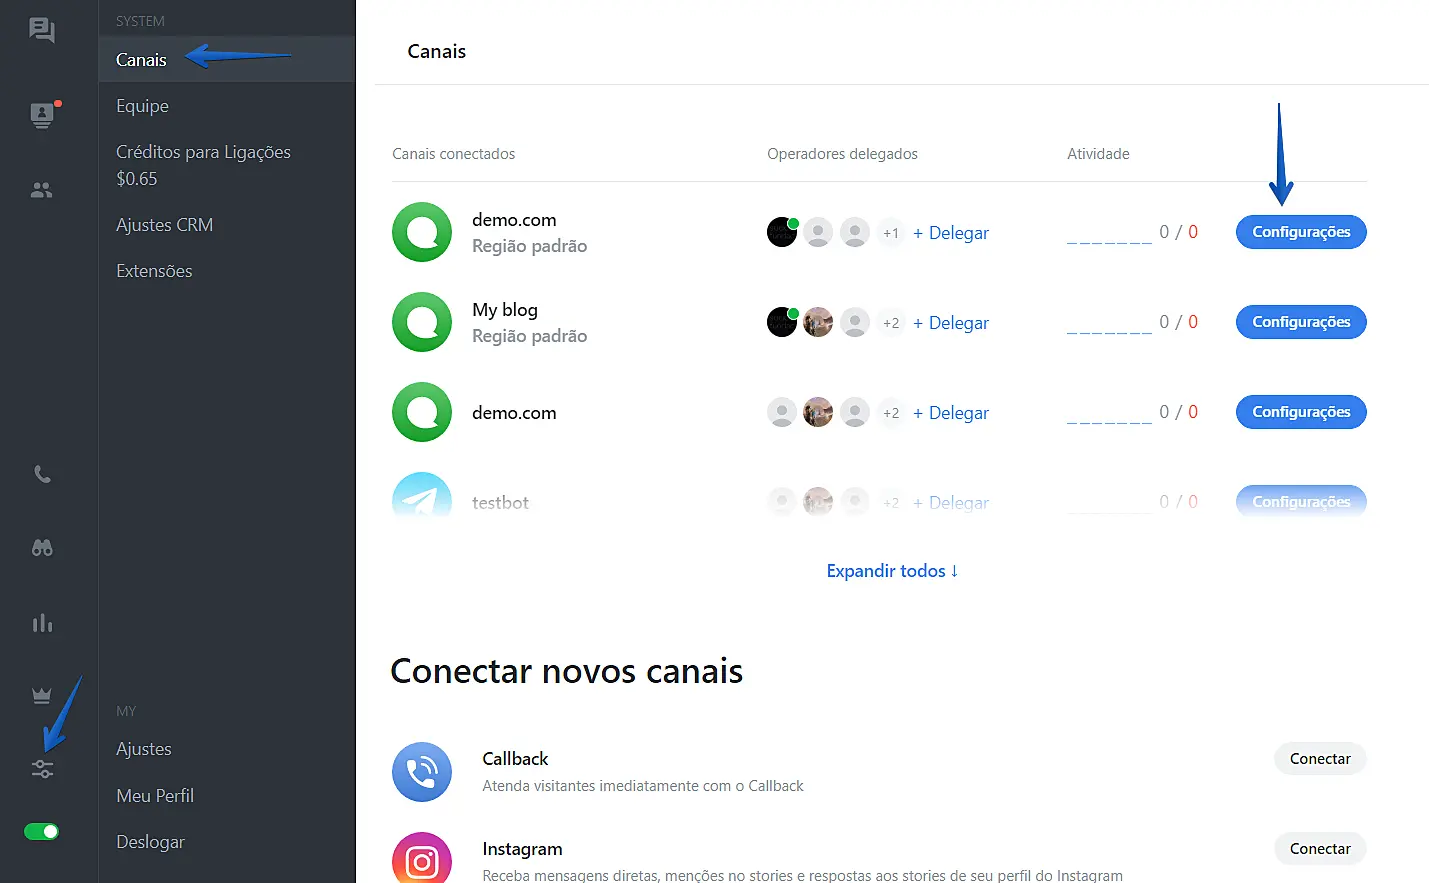Show the +2 extra operators in My blog row
This screenshot has height=883, width=1429.
891,323
